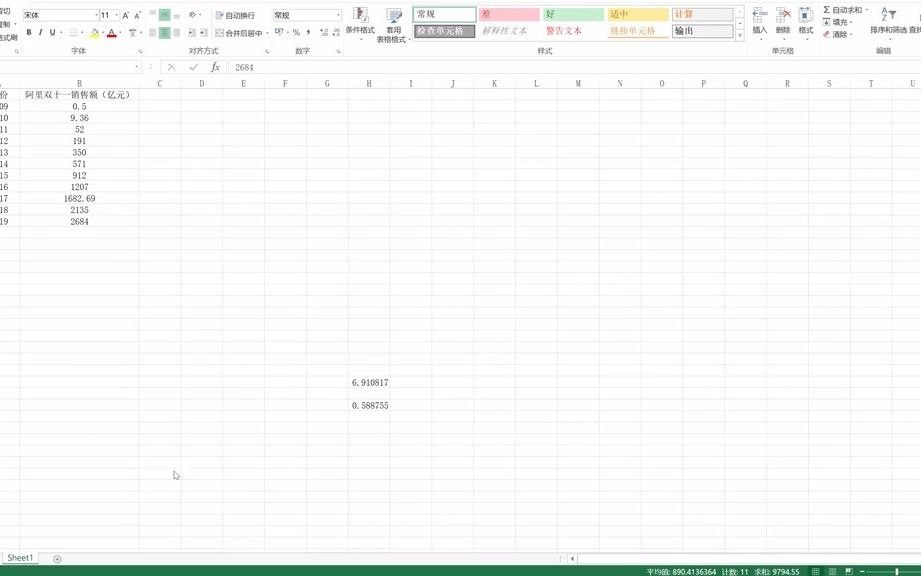Open the font size dropdown

pyautogui.click(x=116, y=12)
